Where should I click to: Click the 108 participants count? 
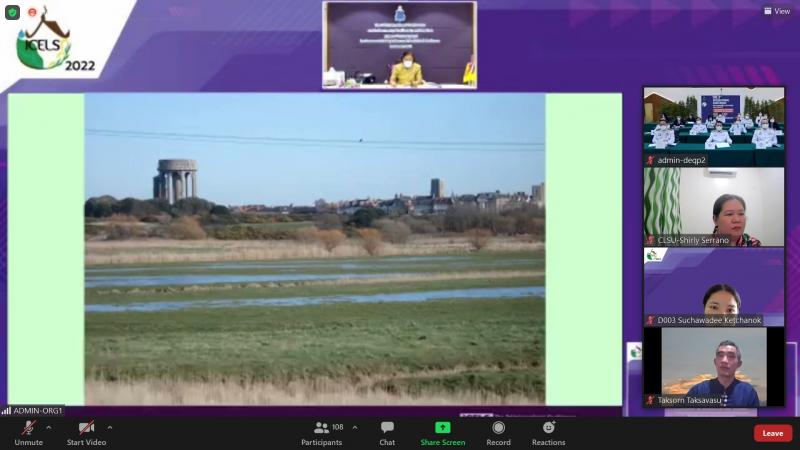pyautogui.click(x=338, y=427)
